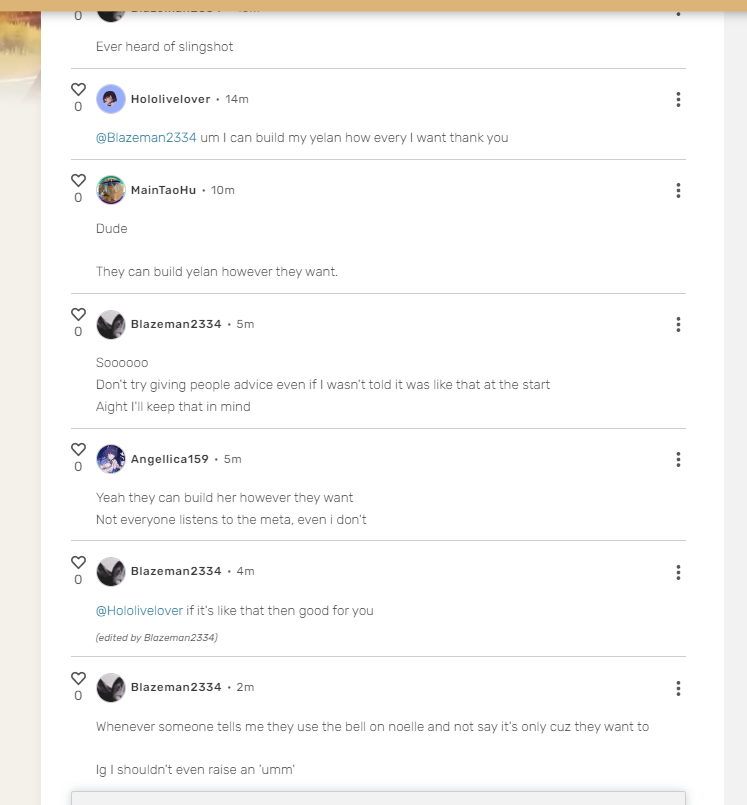Heart Blazeman2334's 5m comment
The image size is (747, 805).
point(78,314)
